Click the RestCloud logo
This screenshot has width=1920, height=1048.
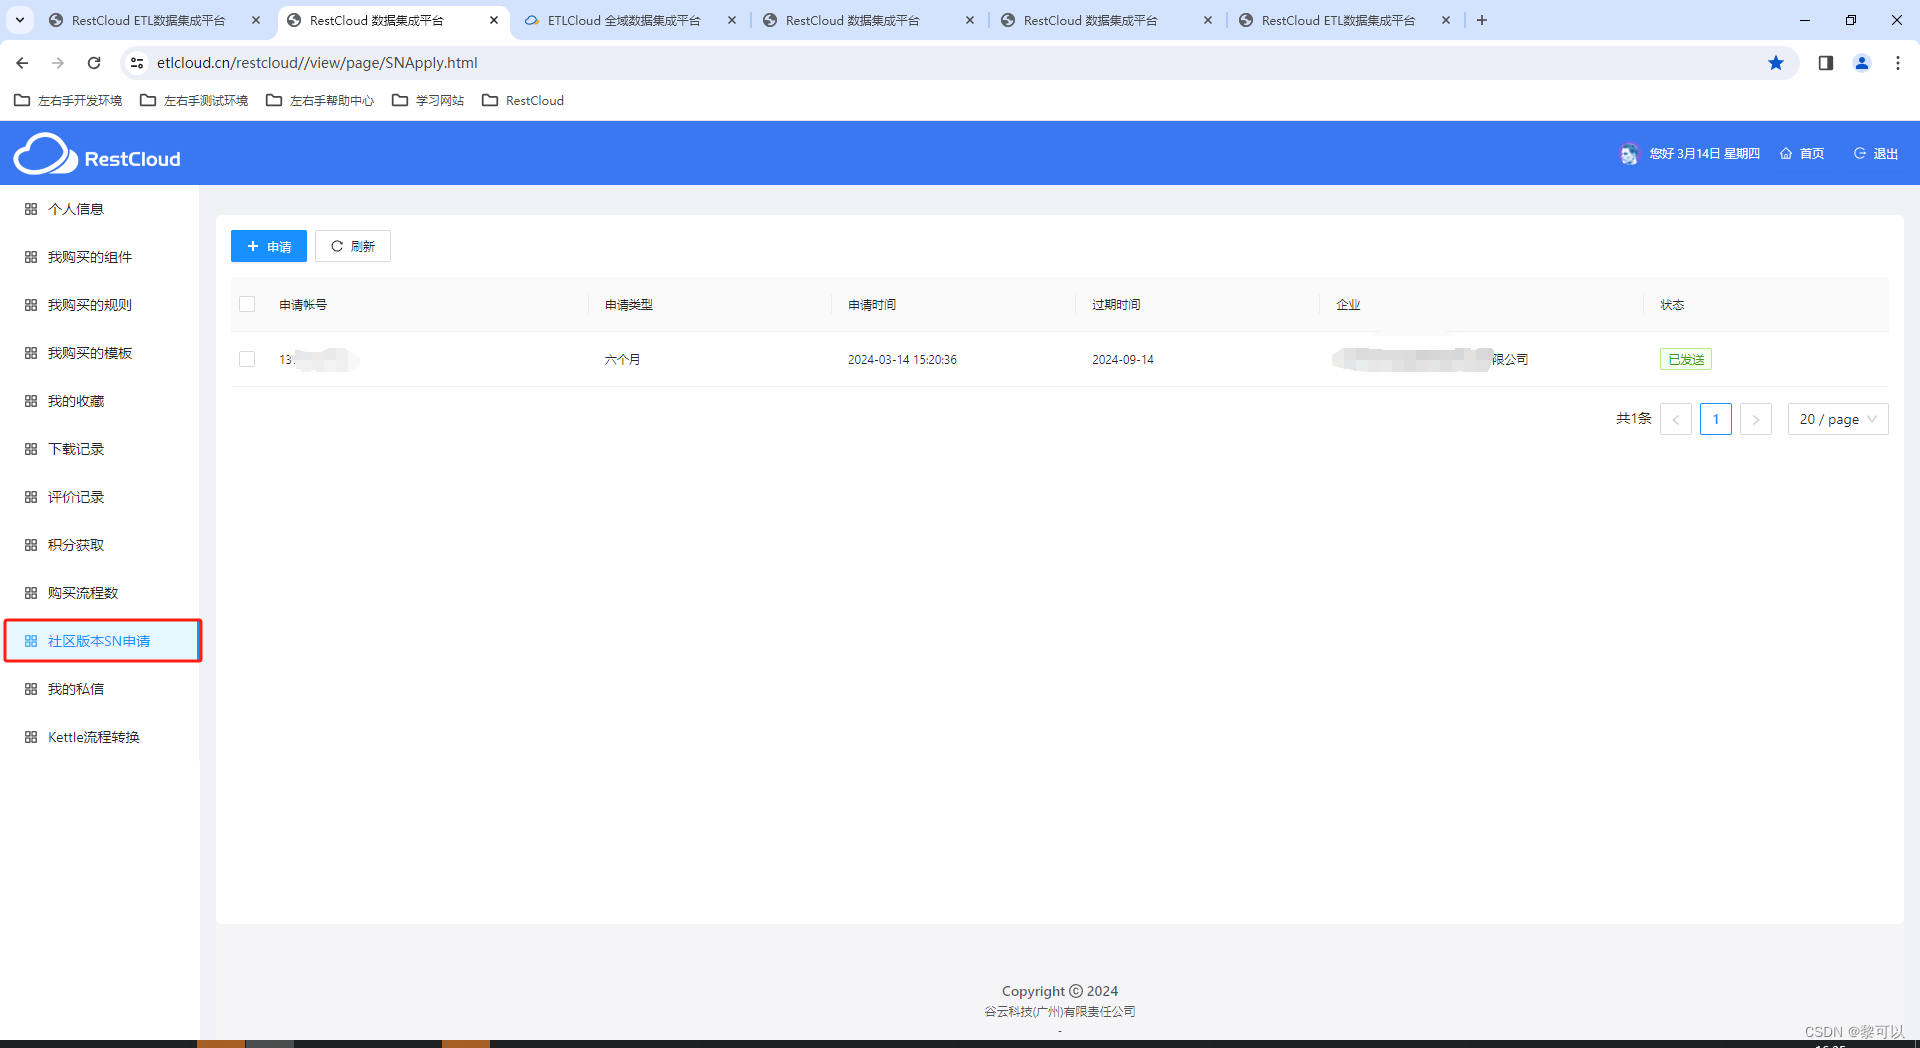pos(96,154)
